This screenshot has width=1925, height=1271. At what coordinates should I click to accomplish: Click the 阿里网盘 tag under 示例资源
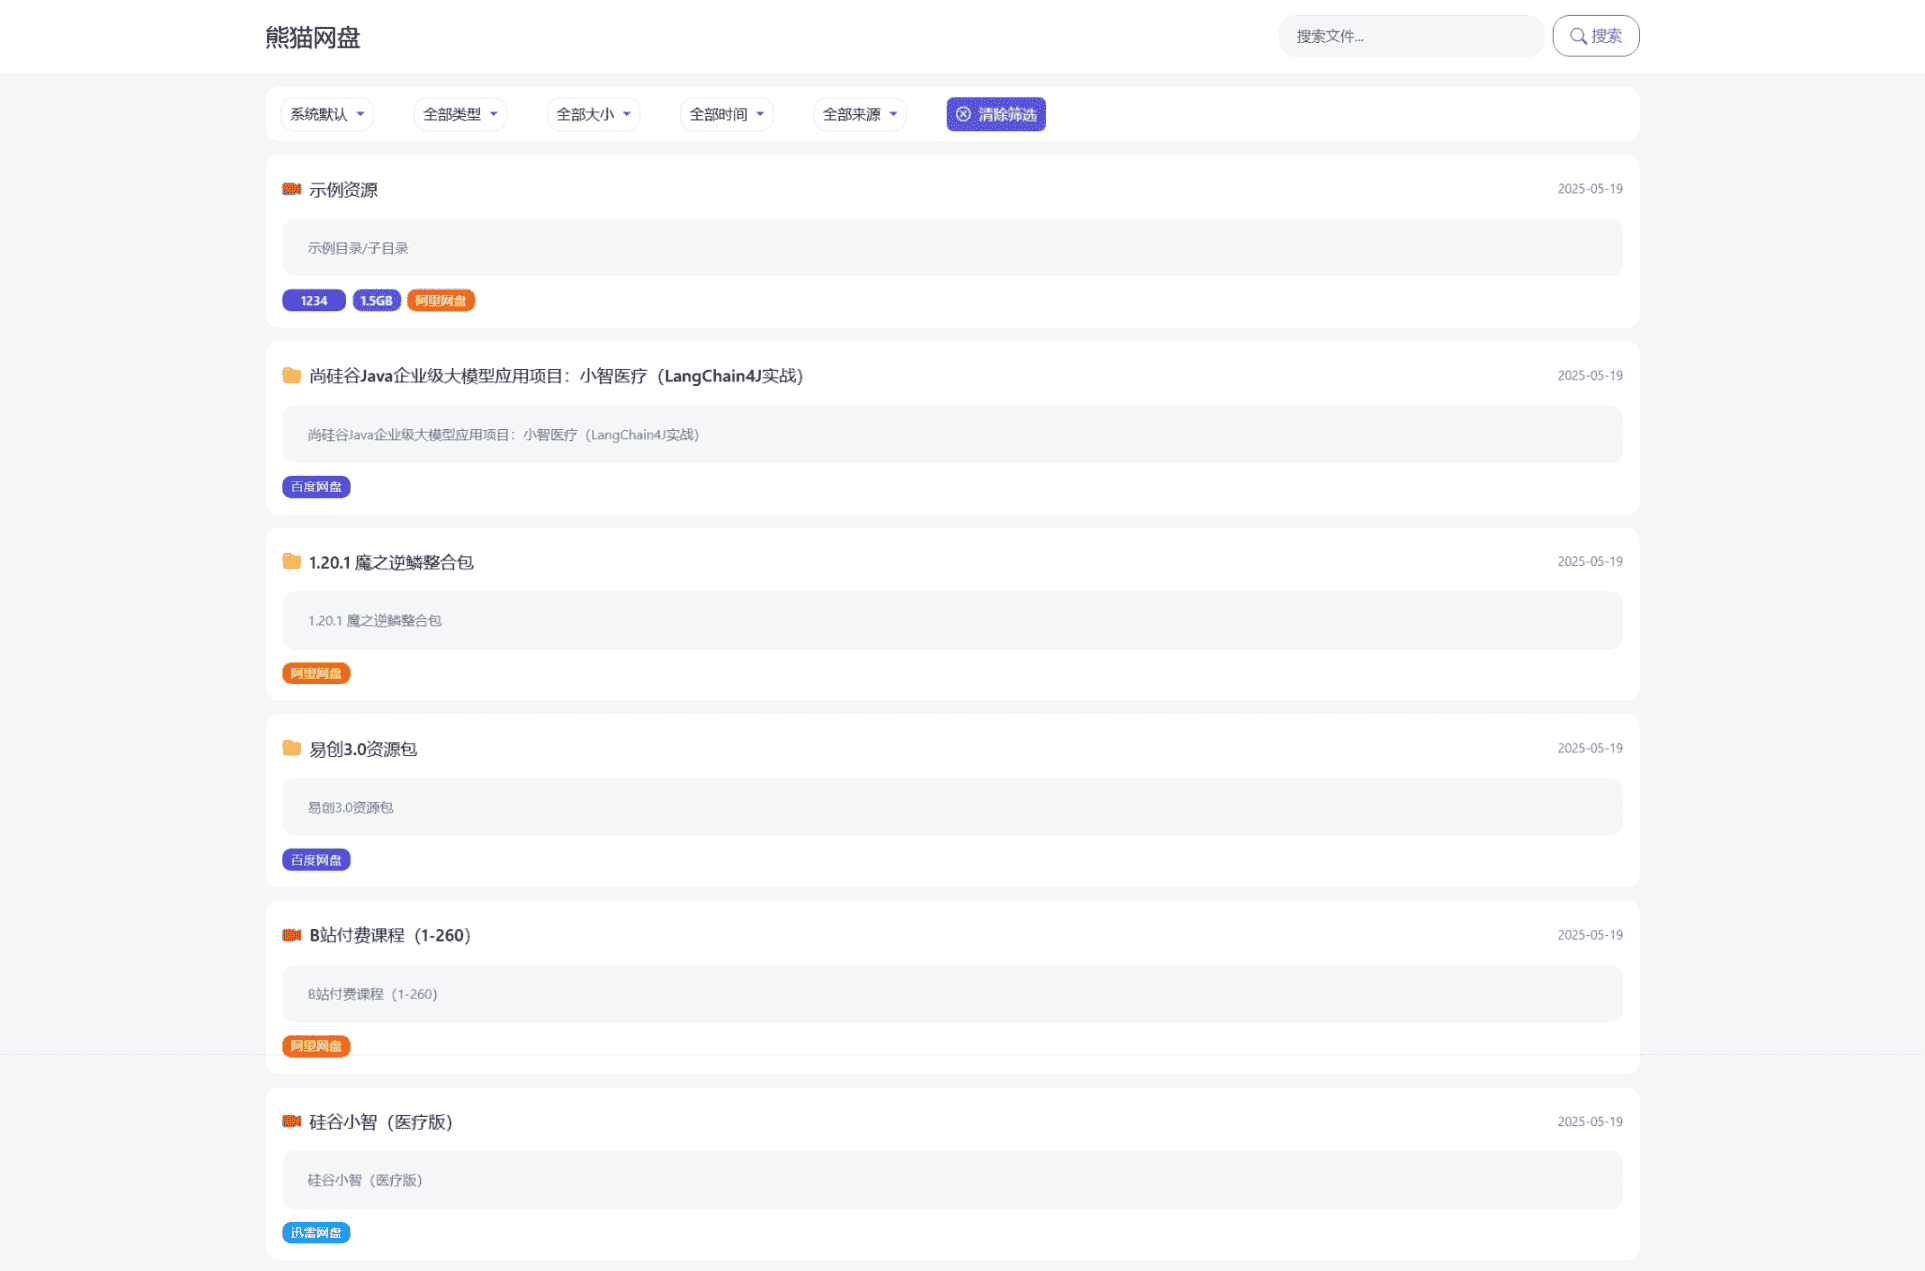point(440,301)
